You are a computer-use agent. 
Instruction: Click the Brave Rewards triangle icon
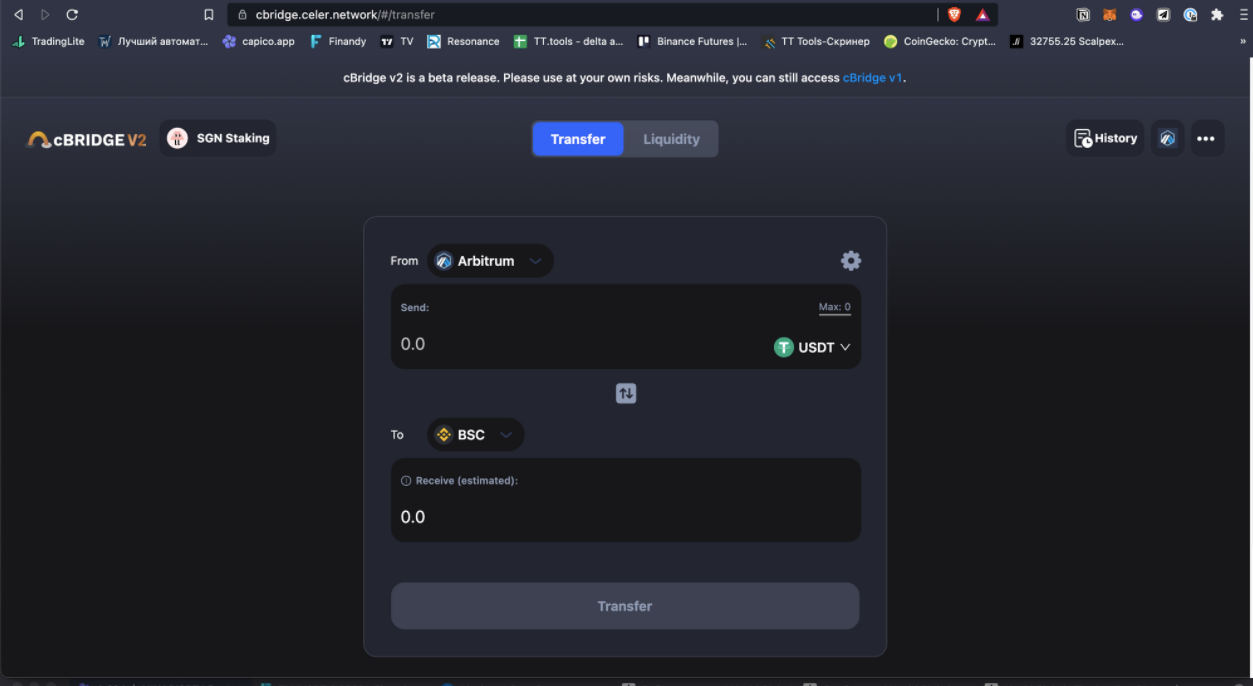tap(983, 15)
